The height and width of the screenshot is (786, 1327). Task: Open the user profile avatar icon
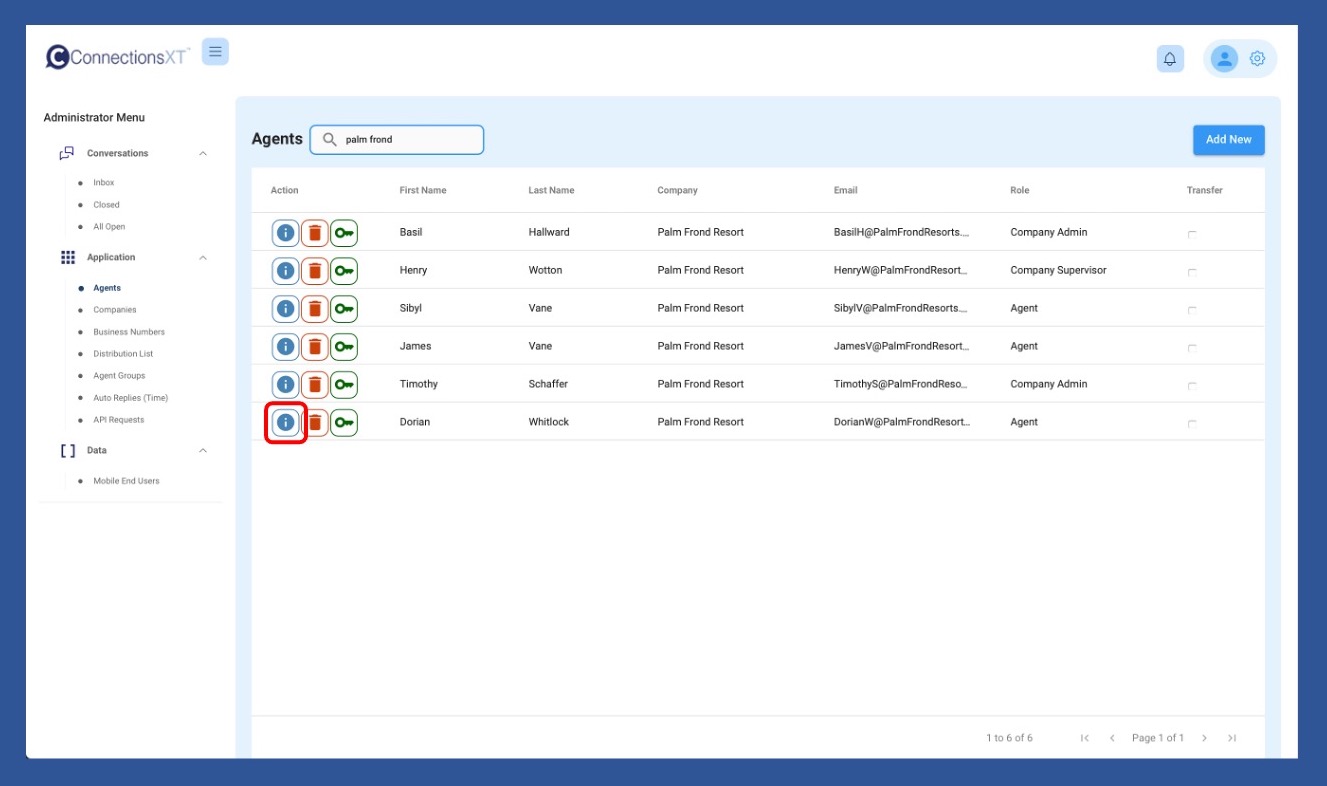tap(1224, 59)
